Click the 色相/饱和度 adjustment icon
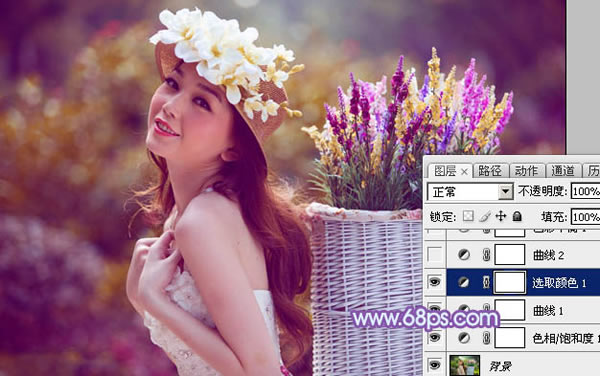The height and width of the screenshot is (376, 600). pyautogui.click(x=464, y=338)
